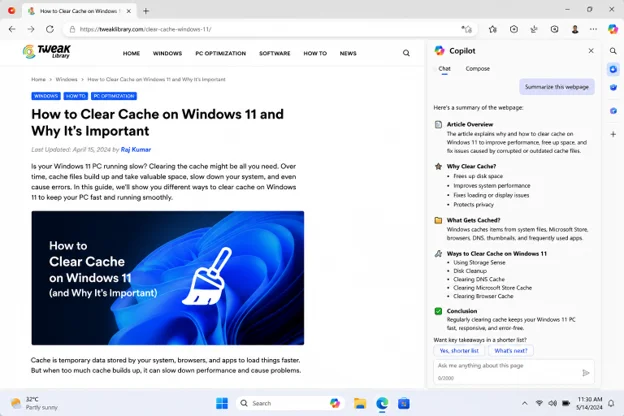Open Microsoft Store from the taskbar

[x=404, y=403]
